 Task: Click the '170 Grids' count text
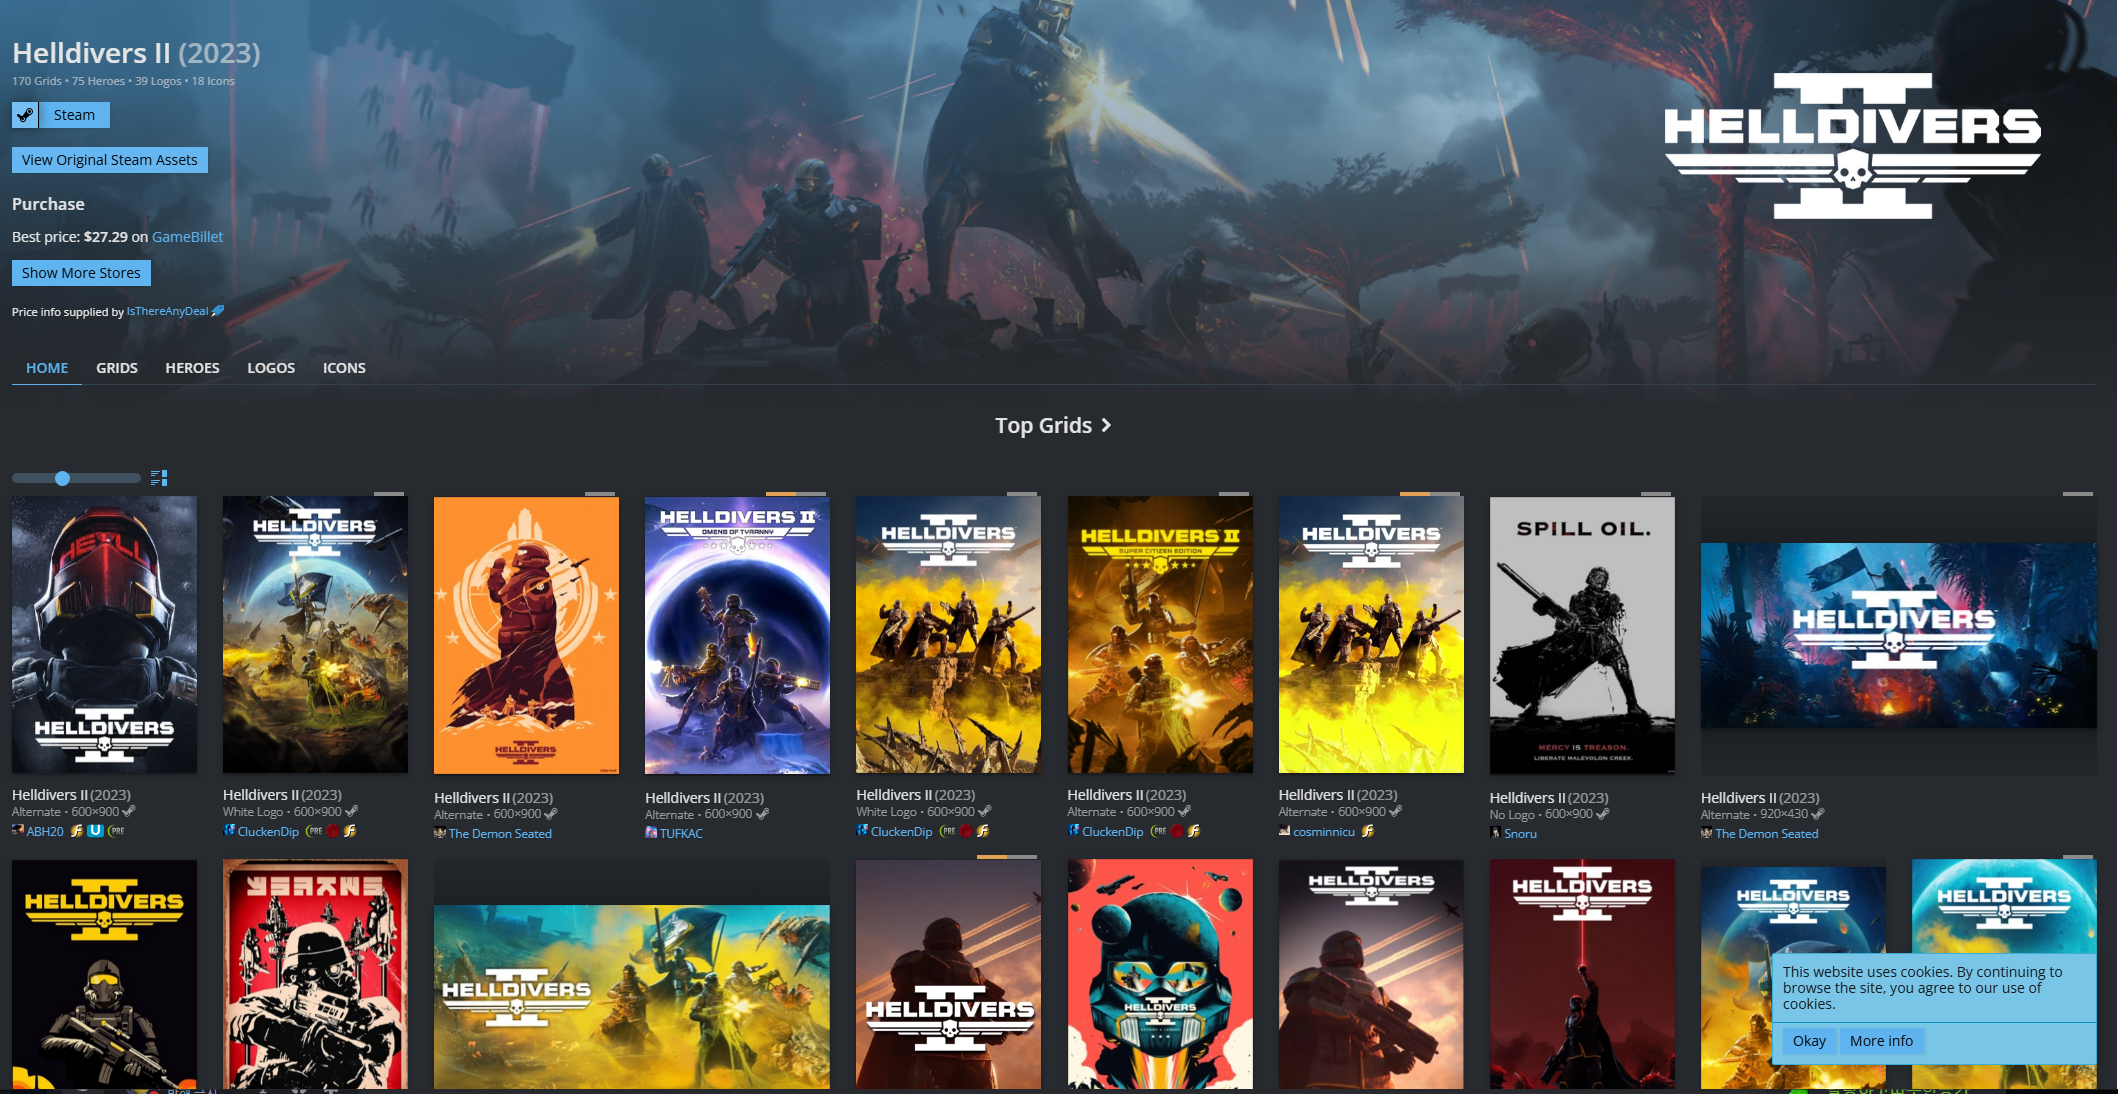37,81
